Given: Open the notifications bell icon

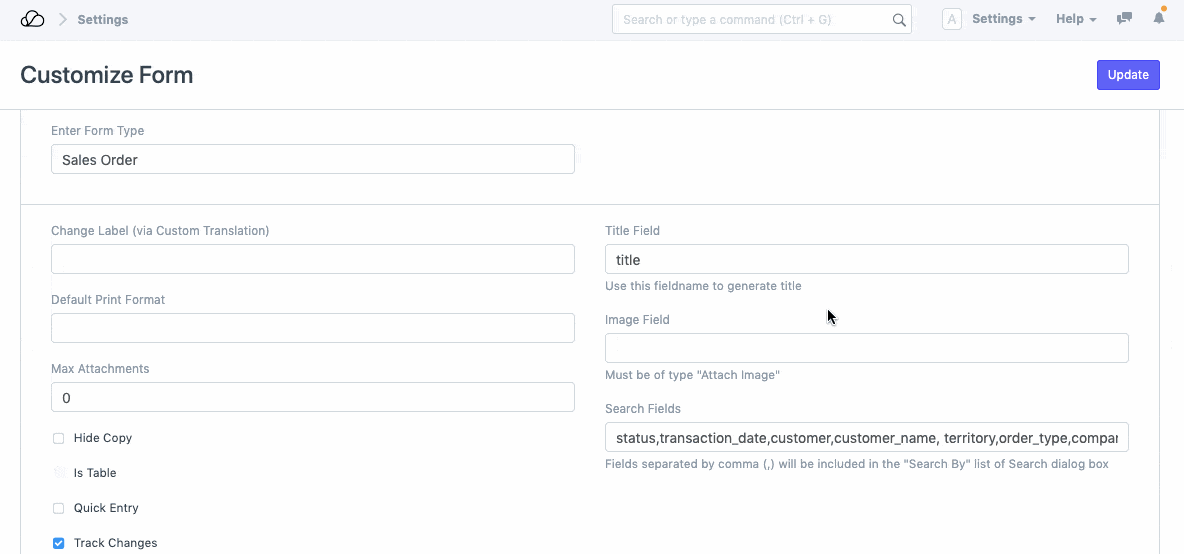Looking at the screenshot, I should (x=1159, y=19).
